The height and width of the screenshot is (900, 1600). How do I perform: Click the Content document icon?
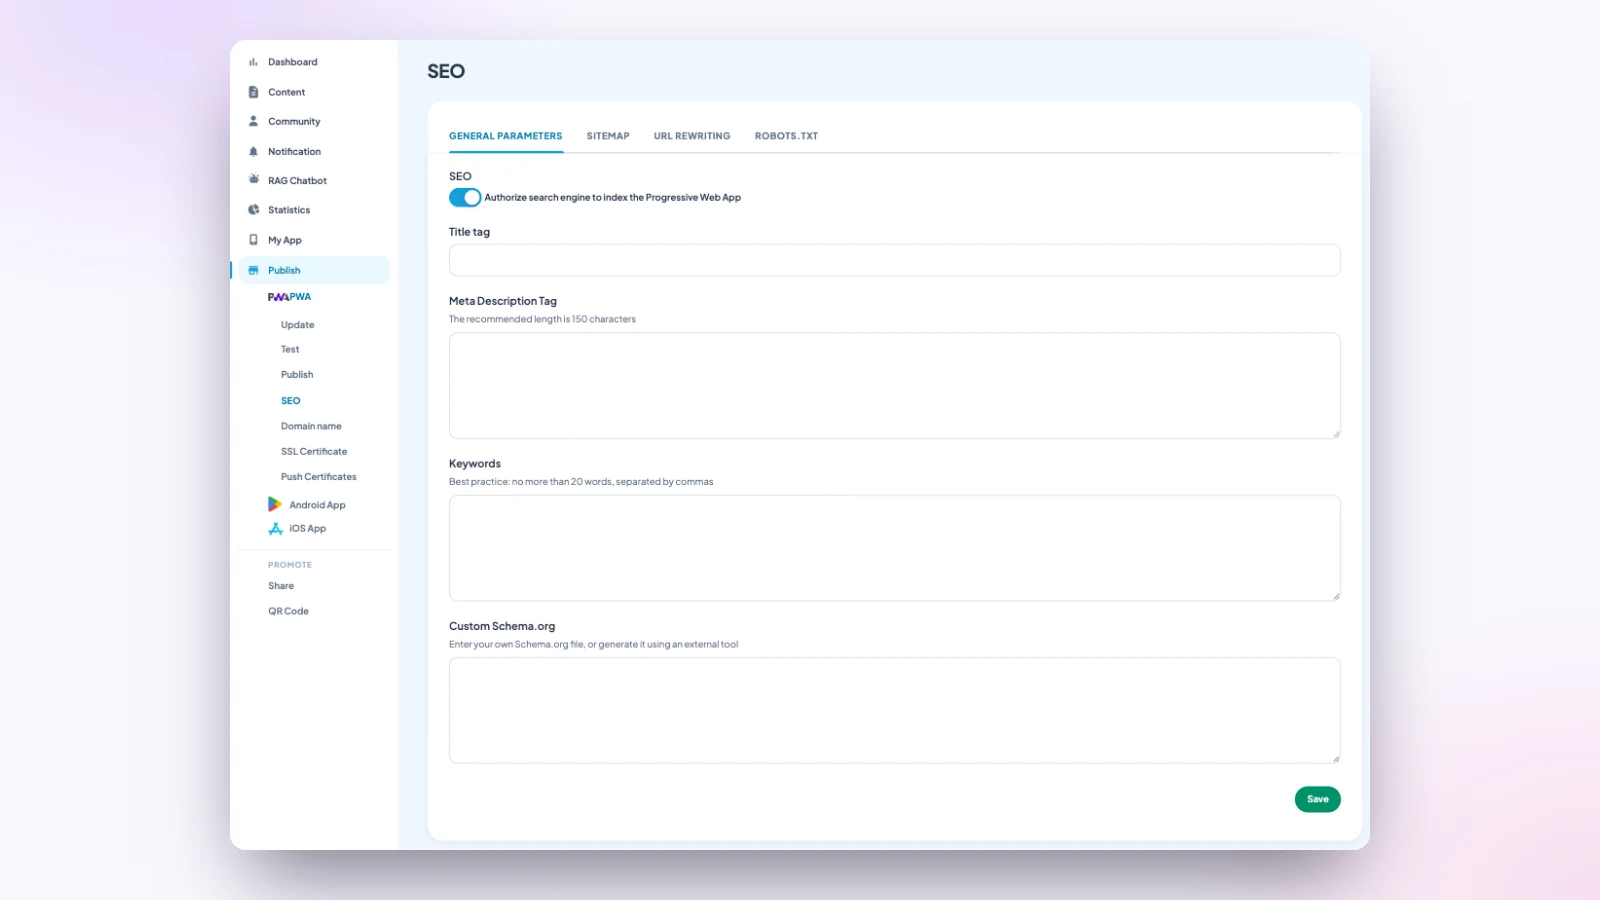point(253,92)
